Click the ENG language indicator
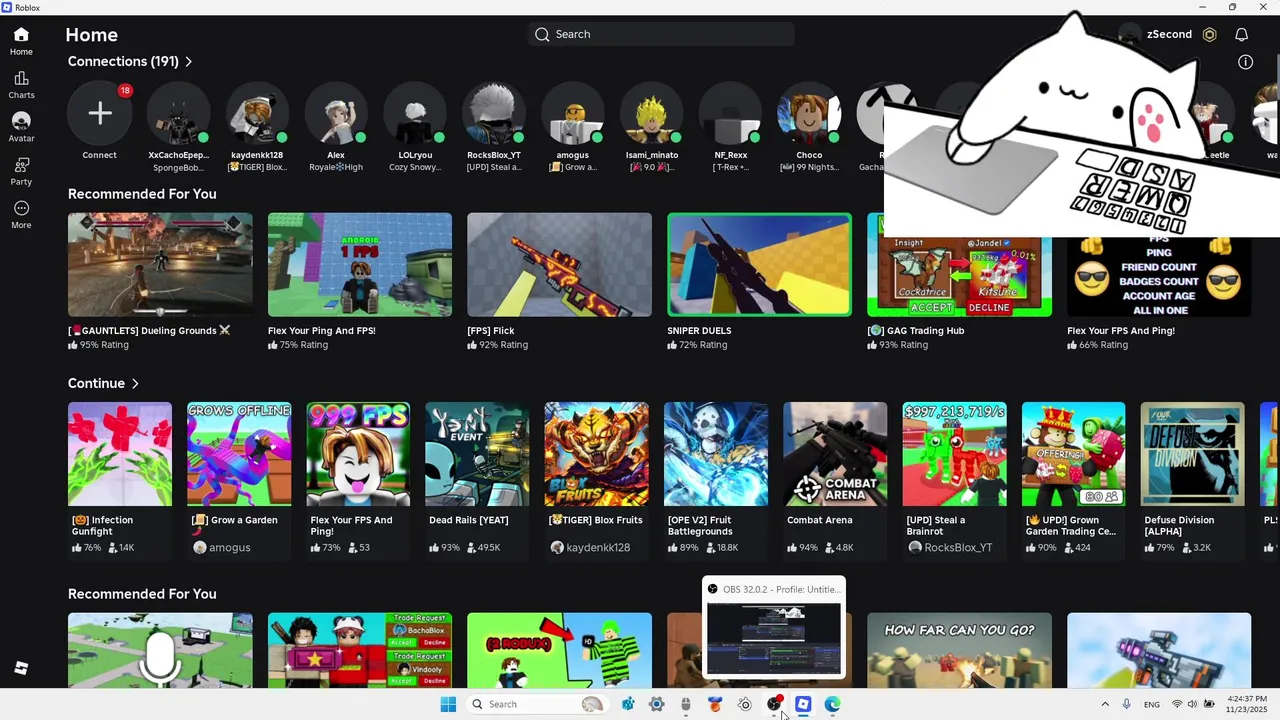Viewport: 1280px width, 720px height. pyautogui.click(x=1152, y=704)
